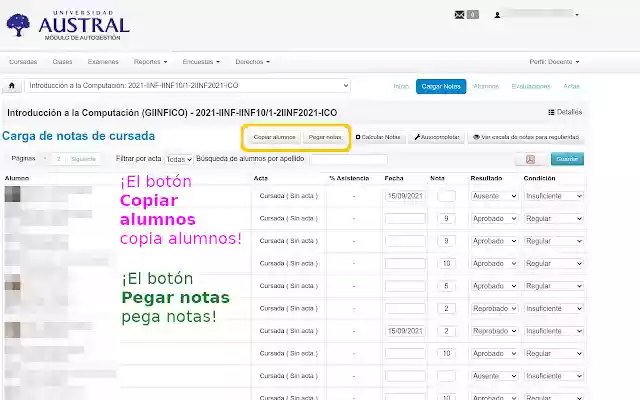Open the Derechos dropdown menu
Image resolution: width=640 pixels, height=400 pixels.
(252, 62)
